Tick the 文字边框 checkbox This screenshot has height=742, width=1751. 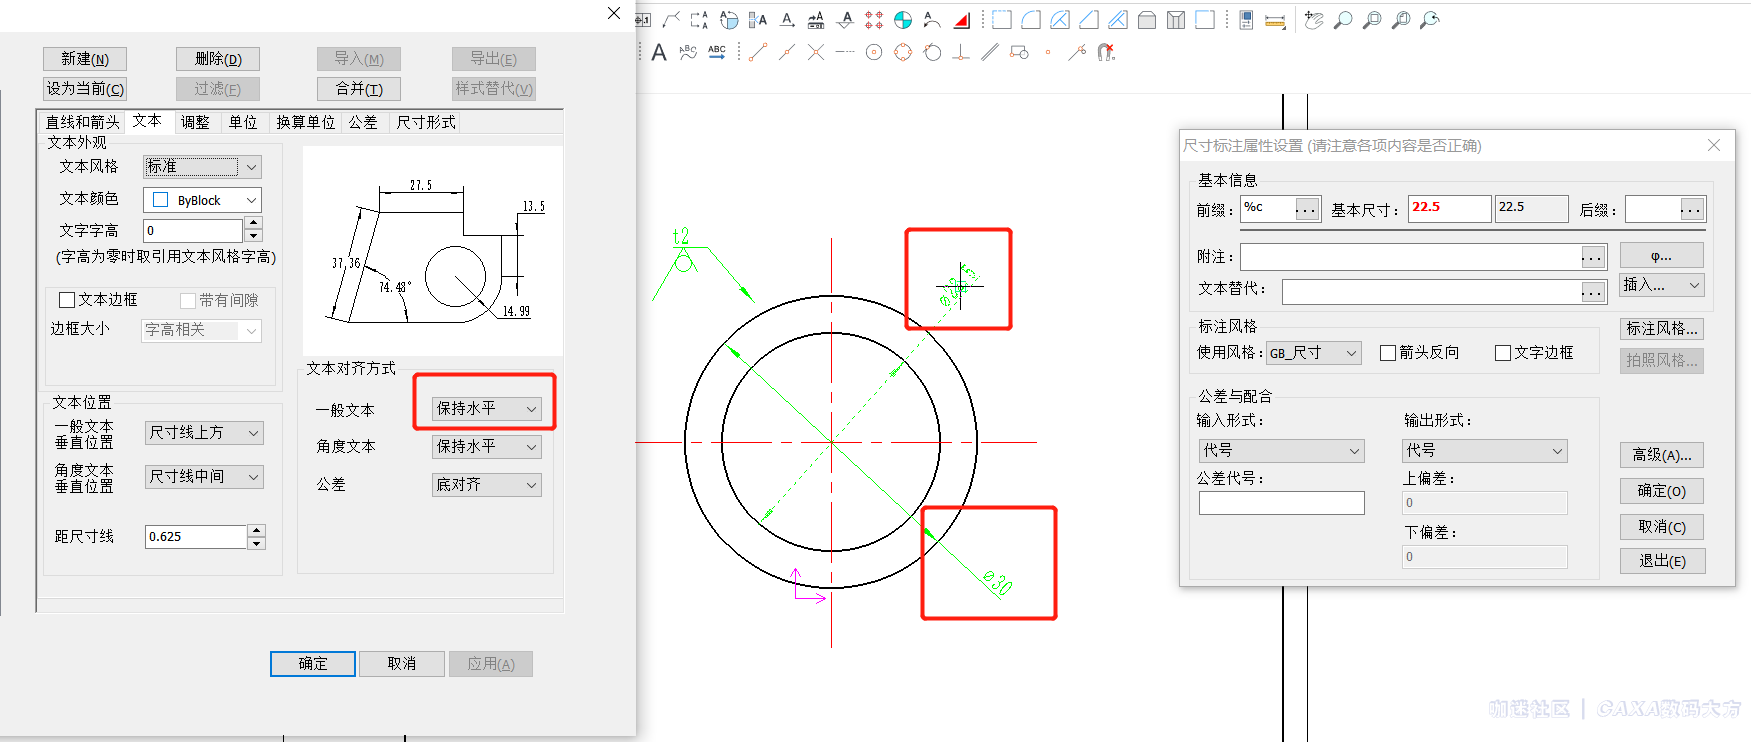pos(1503,353)
